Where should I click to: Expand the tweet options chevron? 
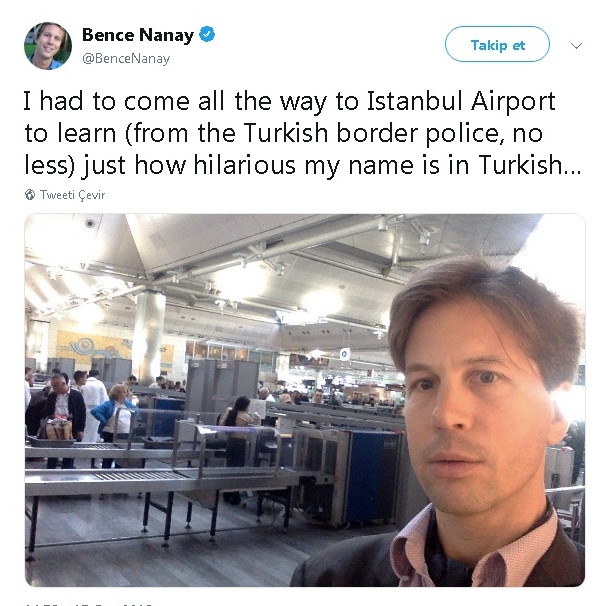[x=576, y=46]
